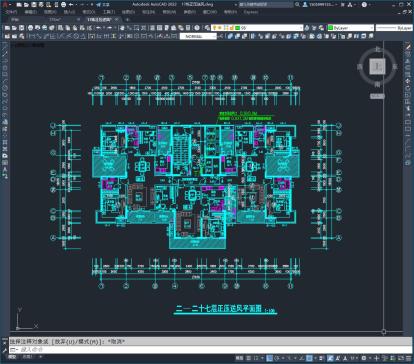
Task: Click the status bar Customization menu icon
Action: pyautogui.click(x=409, y=358)
